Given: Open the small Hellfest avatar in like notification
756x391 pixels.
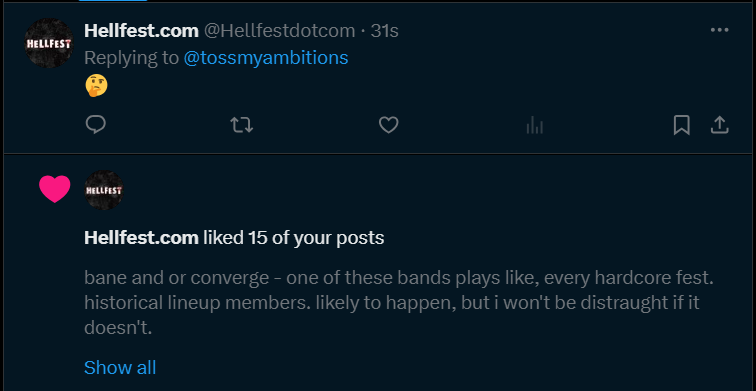Looking at the screenshot, I should [104, 190].
